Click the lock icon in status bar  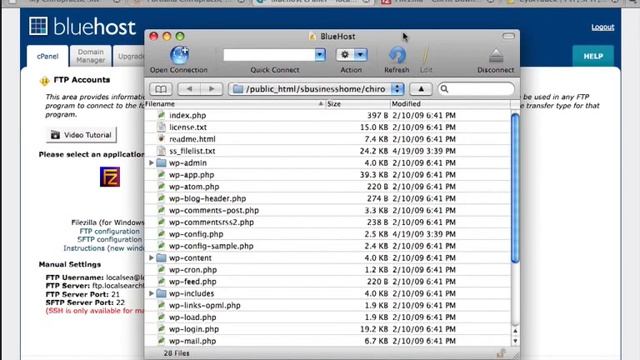click(x=501, y=353)
